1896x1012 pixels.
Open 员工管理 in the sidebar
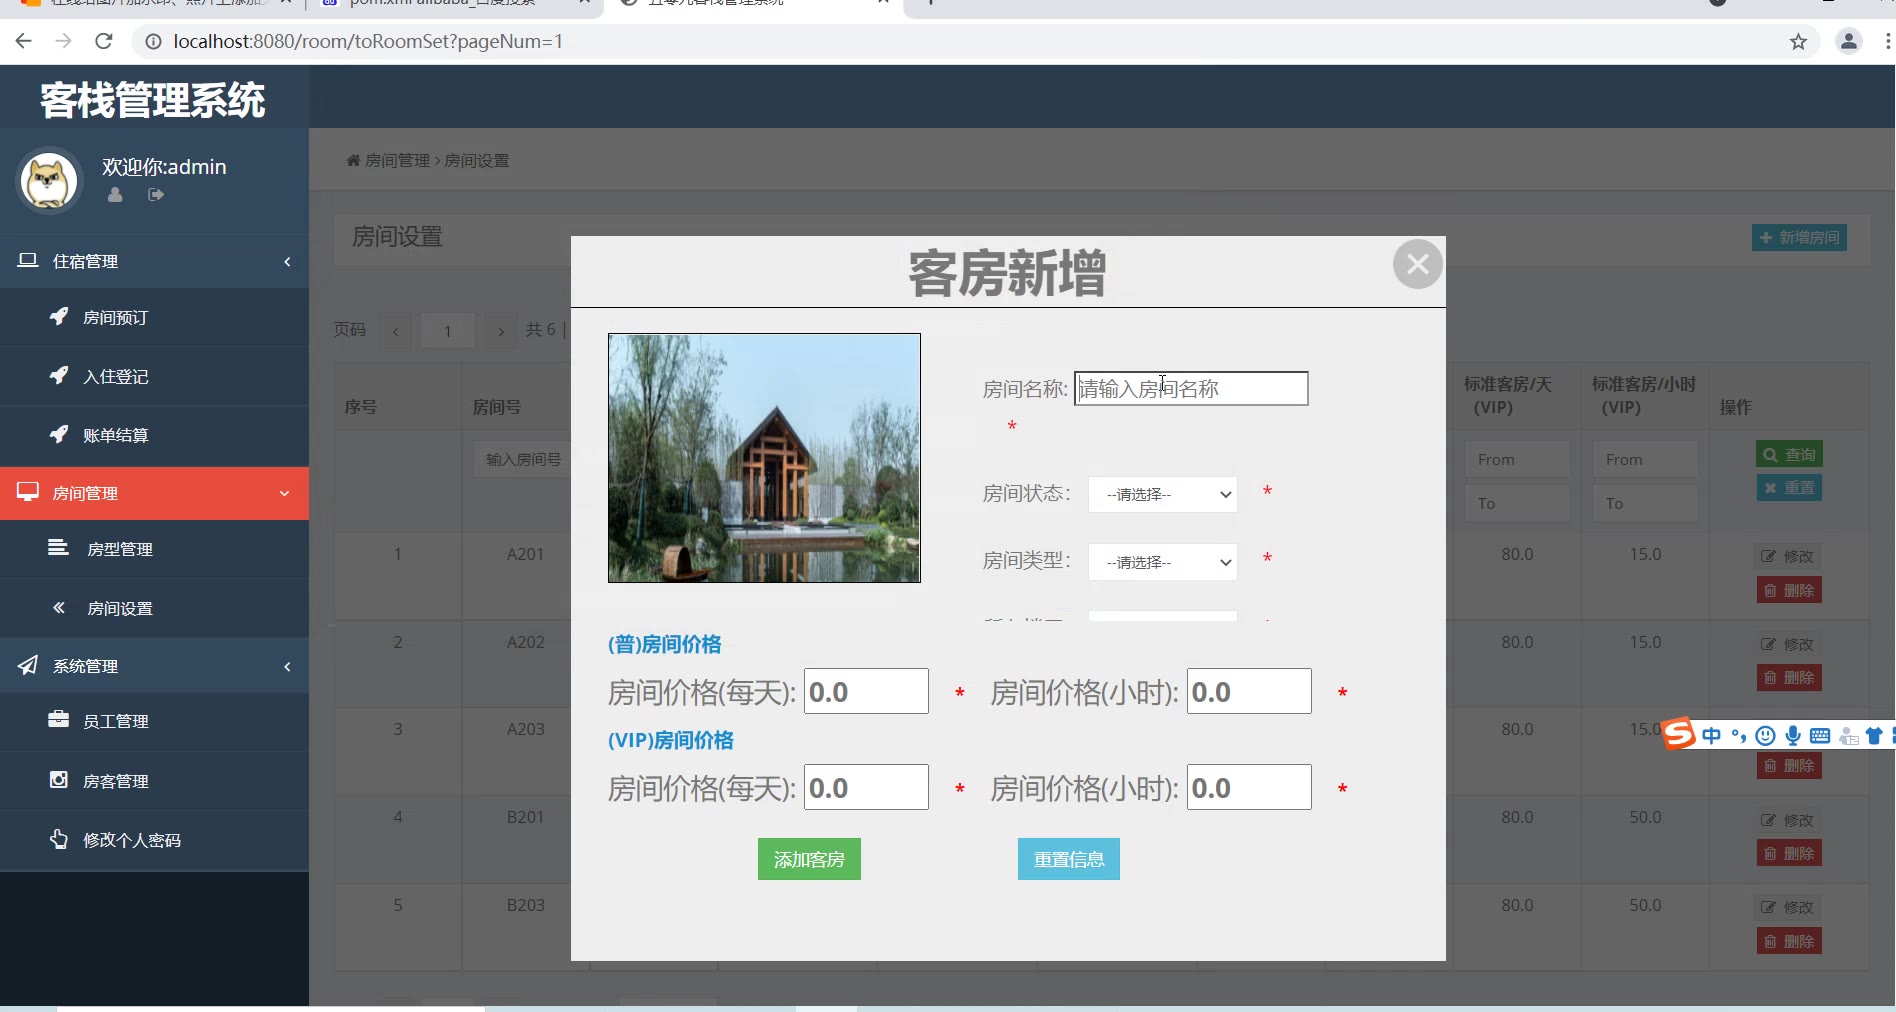coord(154,721)
